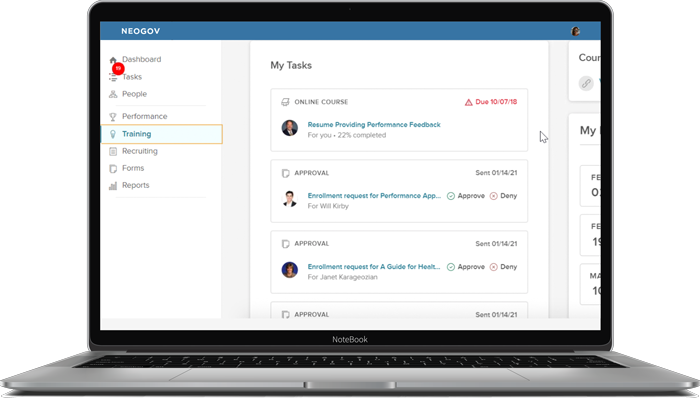
Task: Open the Recruiting section
Action: [140, 151]
